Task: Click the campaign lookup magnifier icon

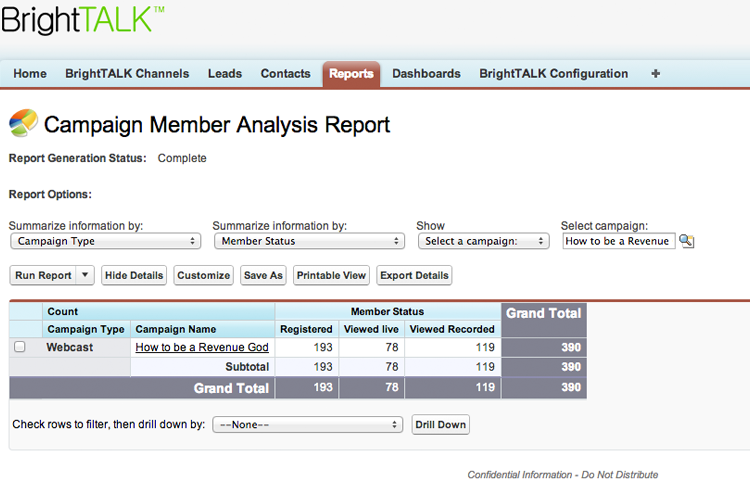Action: click(686, 241)
